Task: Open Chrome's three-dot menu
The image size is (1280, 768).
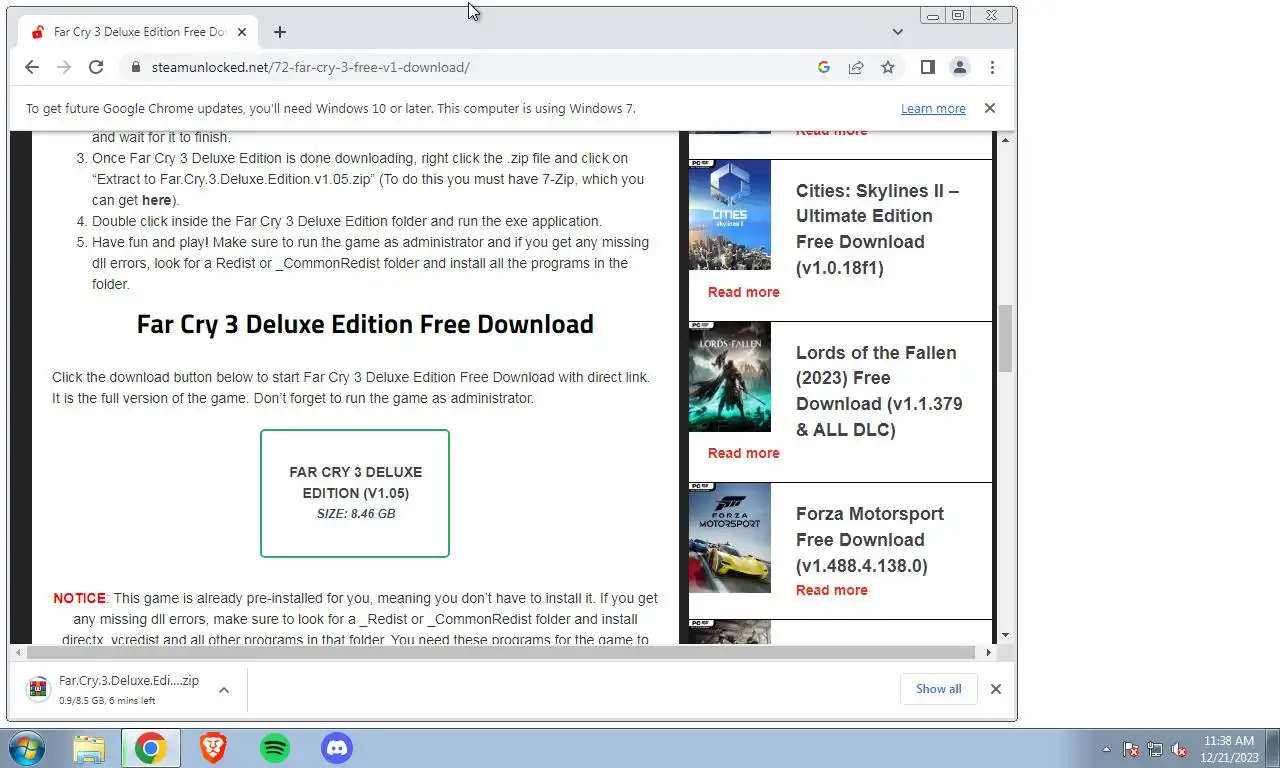Action: tap(992, 67)
